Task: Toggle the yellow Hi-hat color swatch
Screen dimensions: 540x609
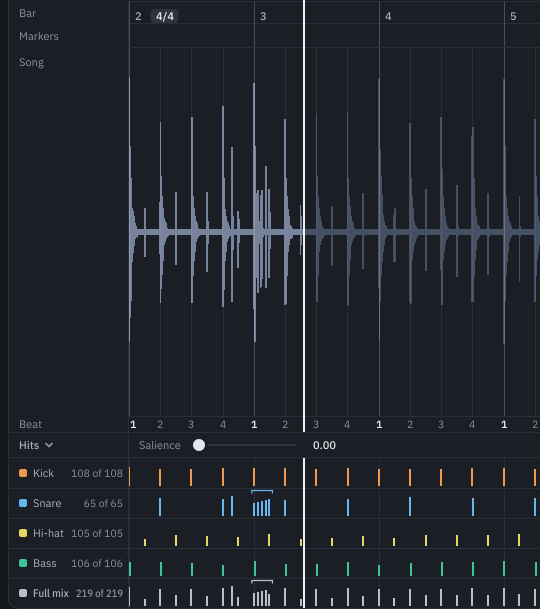Action: (x=23, y=533)
